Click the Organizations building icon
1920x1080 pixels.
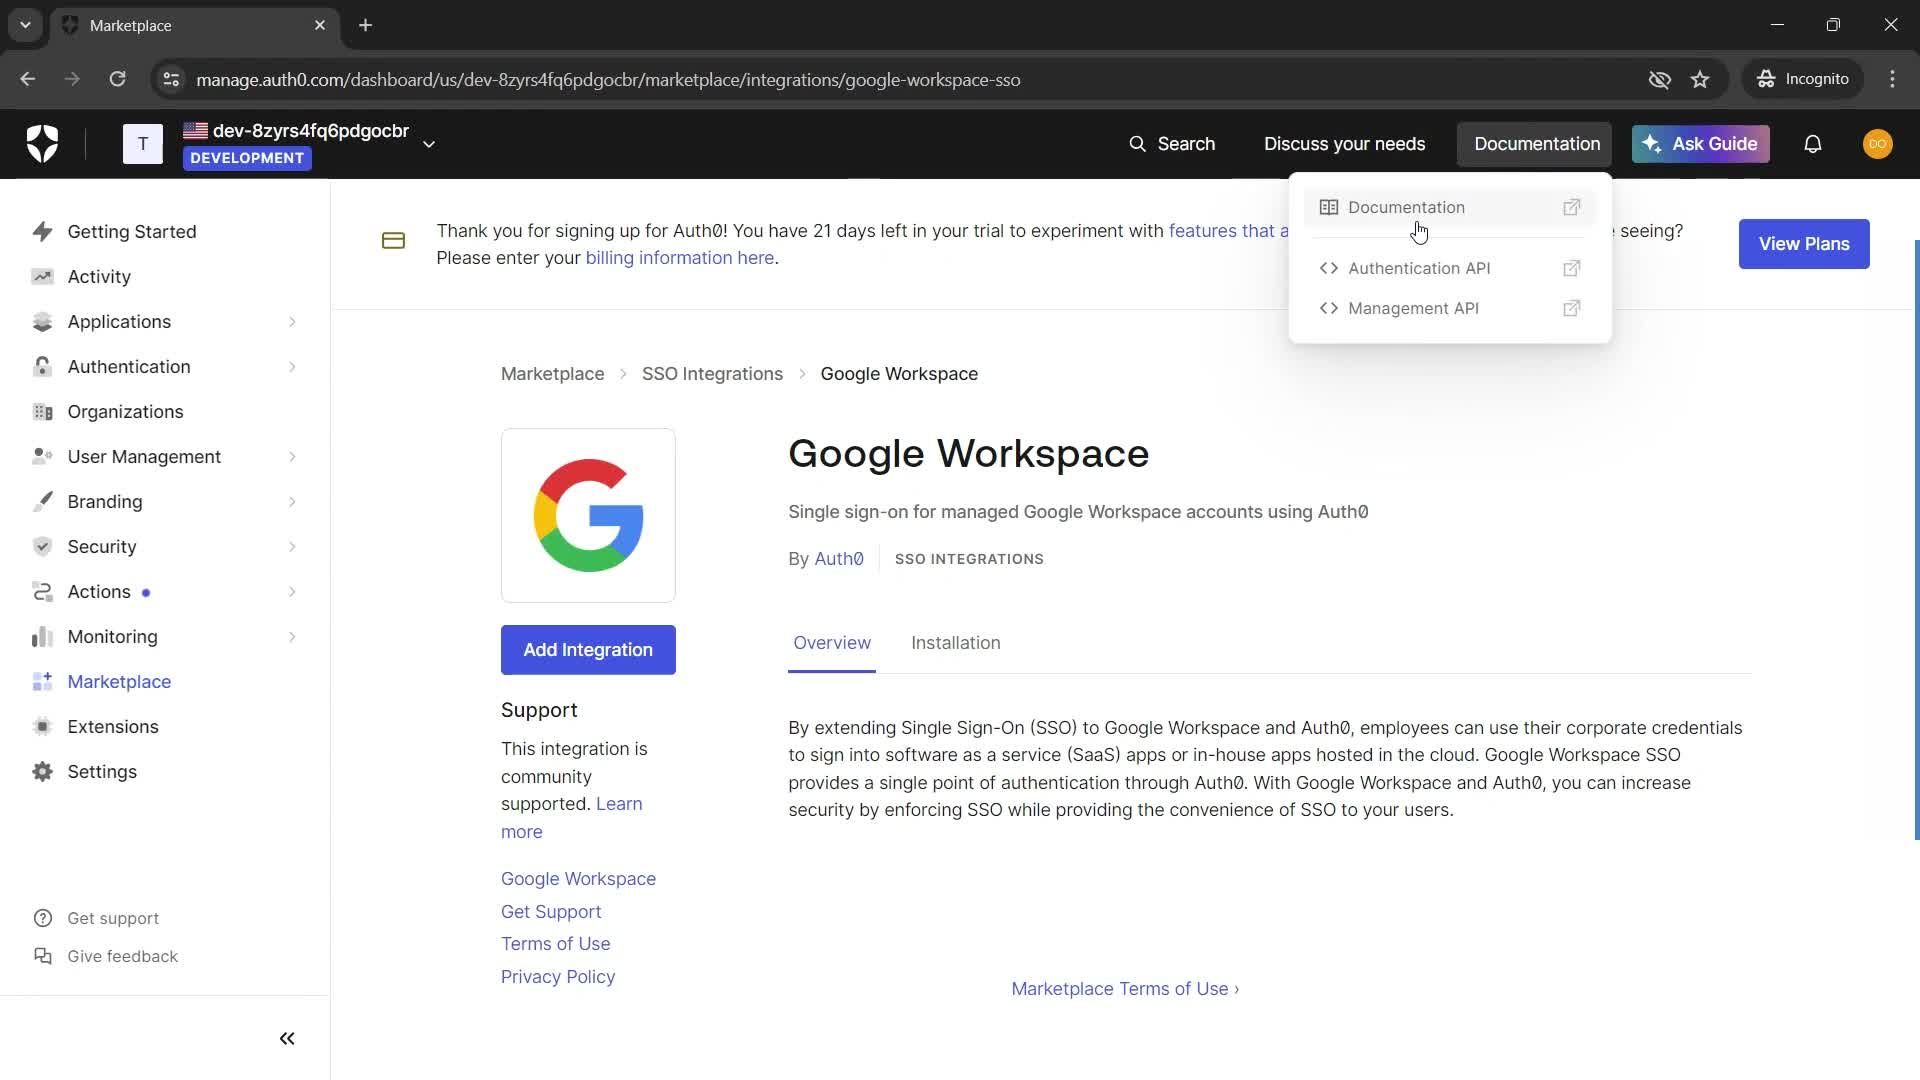(42, 412)
